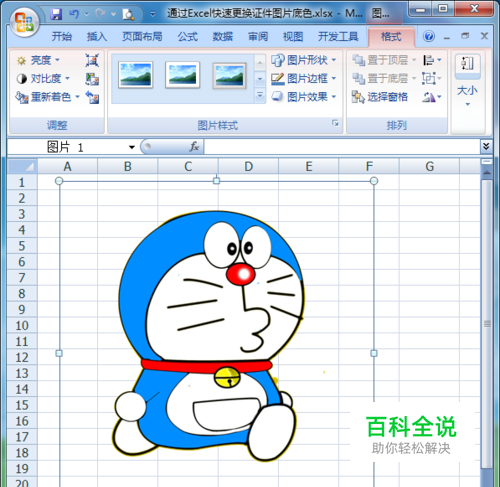
Task: Apply the third picture style thumbnail
Action: click(x=230, y=76)
